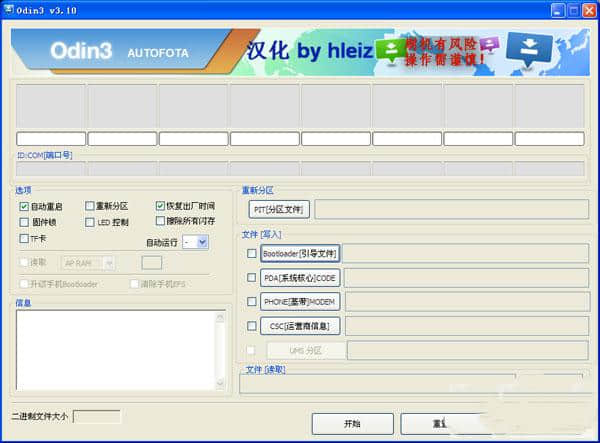Tick the checkbox beside the Bootloader button
The height and width of the screenshot is (443, 600).
point(251,254)
